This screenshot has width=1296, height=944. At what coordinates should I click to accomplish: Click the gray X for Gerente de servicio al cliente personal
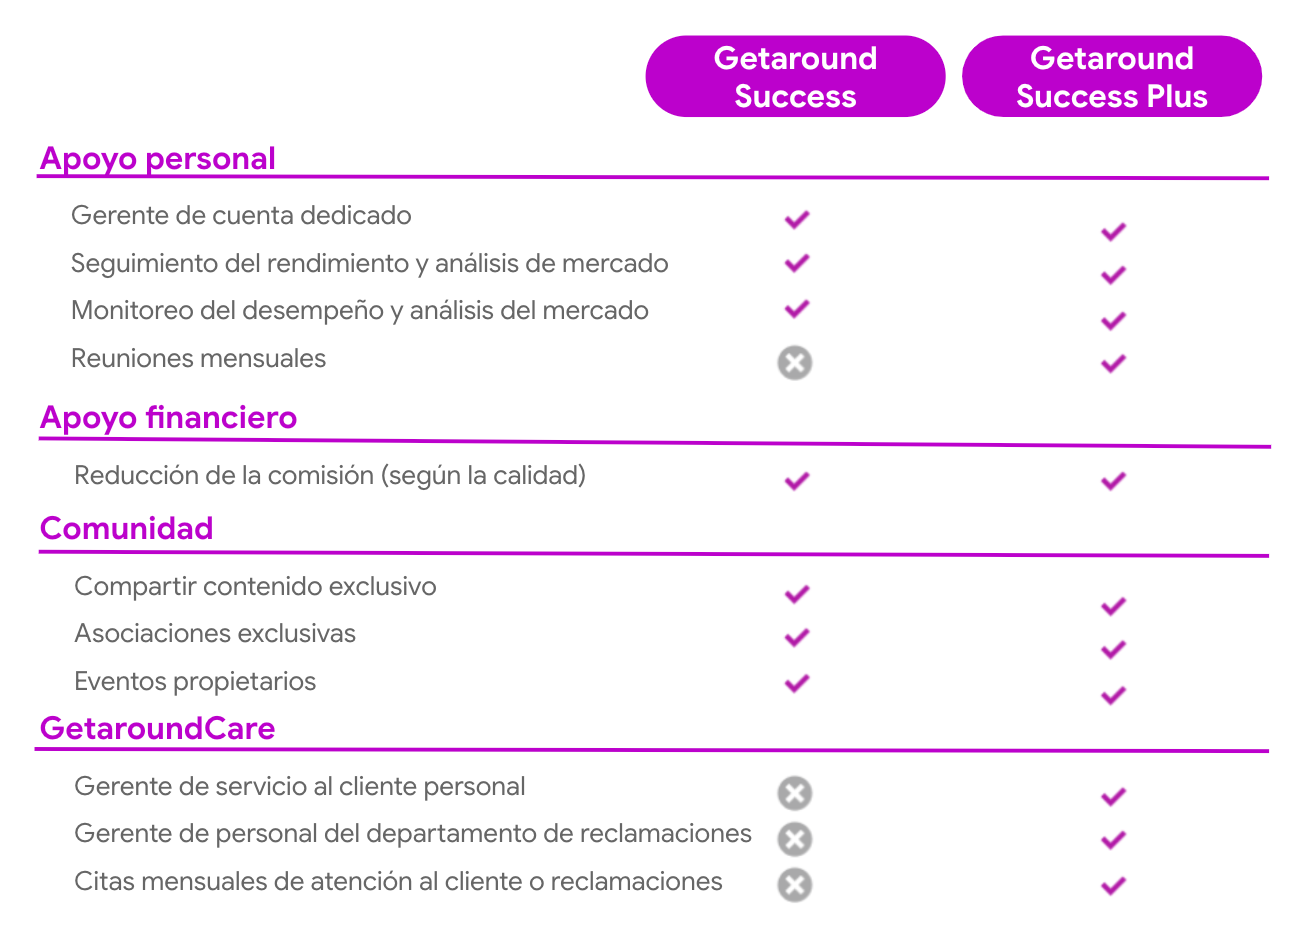795,793
